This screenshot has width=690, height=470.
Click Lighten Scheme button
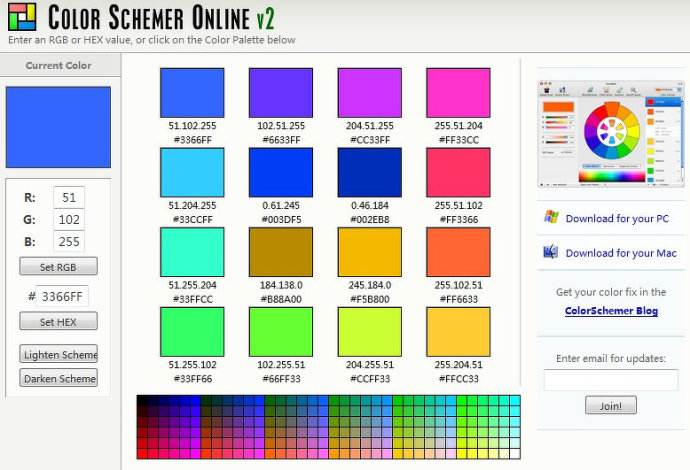pos(59,354)
